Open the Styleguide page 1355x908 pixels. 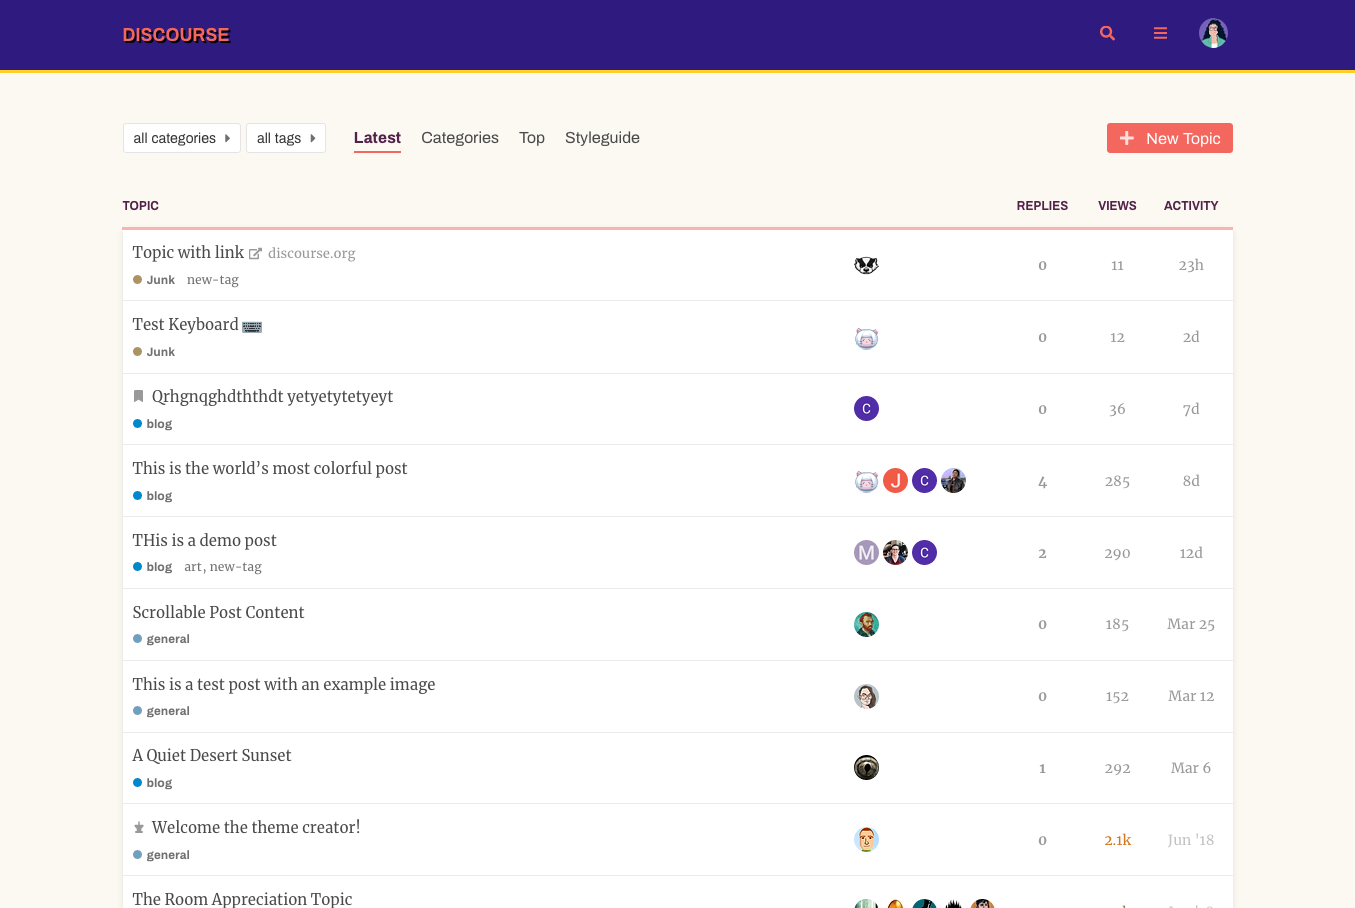pyautogui.click(x=602, y=137)
